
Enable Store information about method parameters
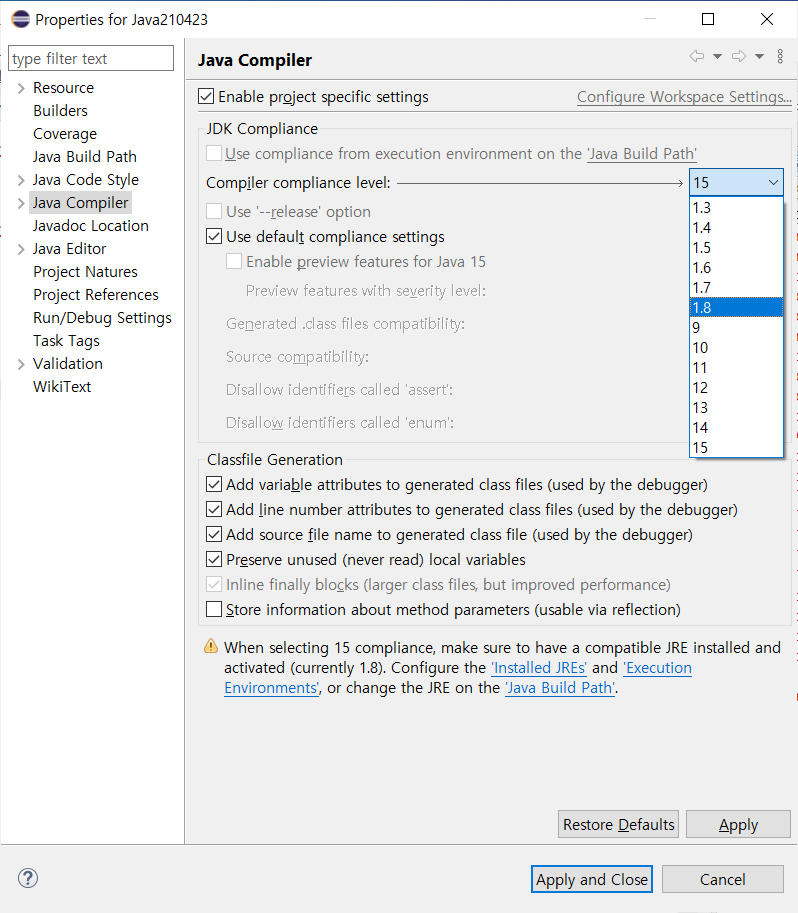click(x=214, y=610)
